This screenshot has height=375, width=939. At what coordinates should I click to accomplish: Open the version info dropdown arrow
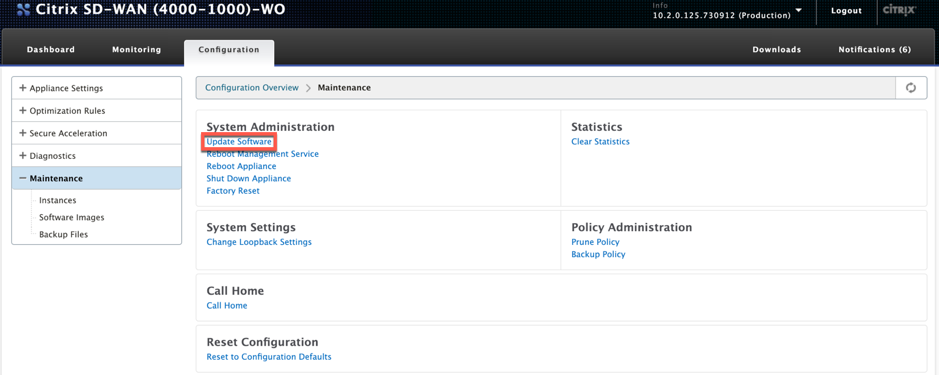click(x=798, y=11)
